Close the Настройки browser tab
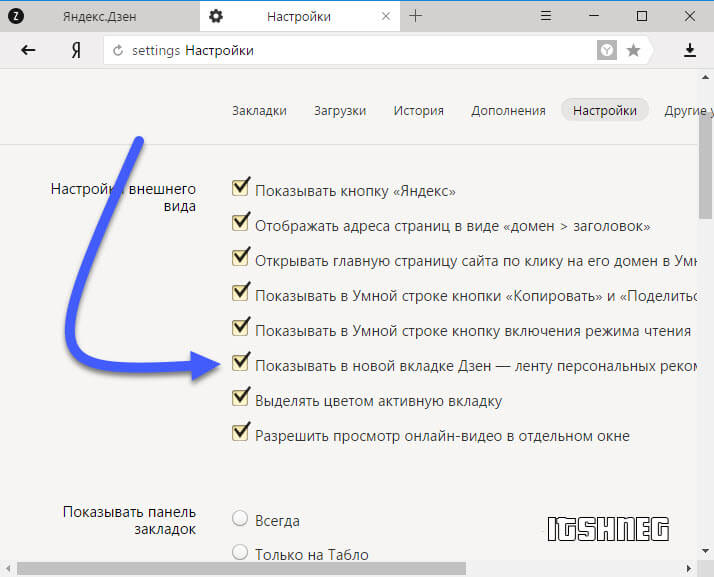The width and height of the screenshot is (714, 577). coord(386,16)
